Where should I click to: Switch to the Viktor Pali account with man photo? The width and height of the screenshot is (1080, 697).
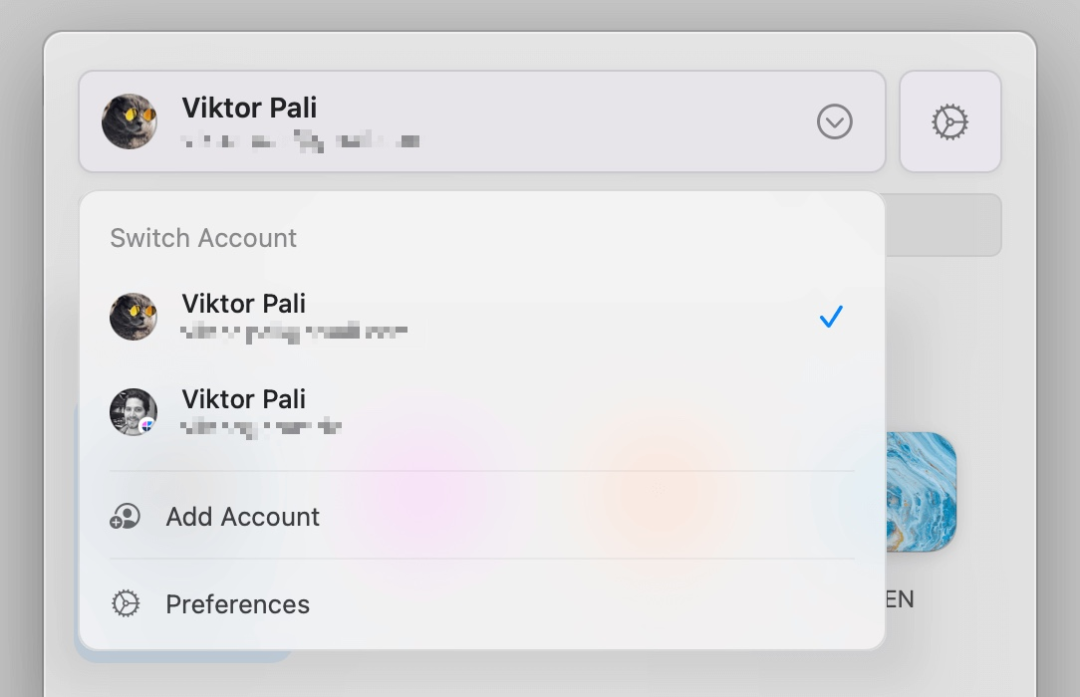(244, 399)
